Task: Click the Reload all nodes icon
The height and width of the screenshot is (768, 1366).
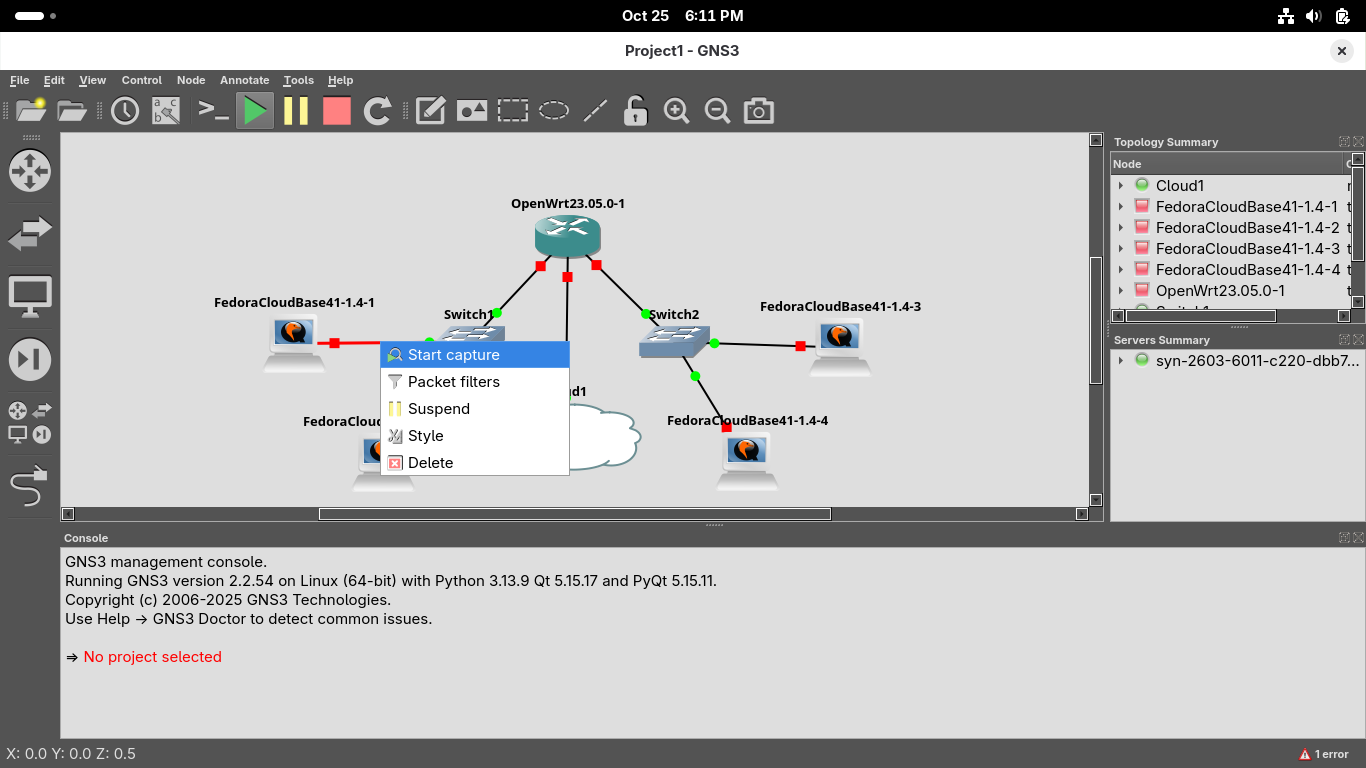Action: (377, 110)
